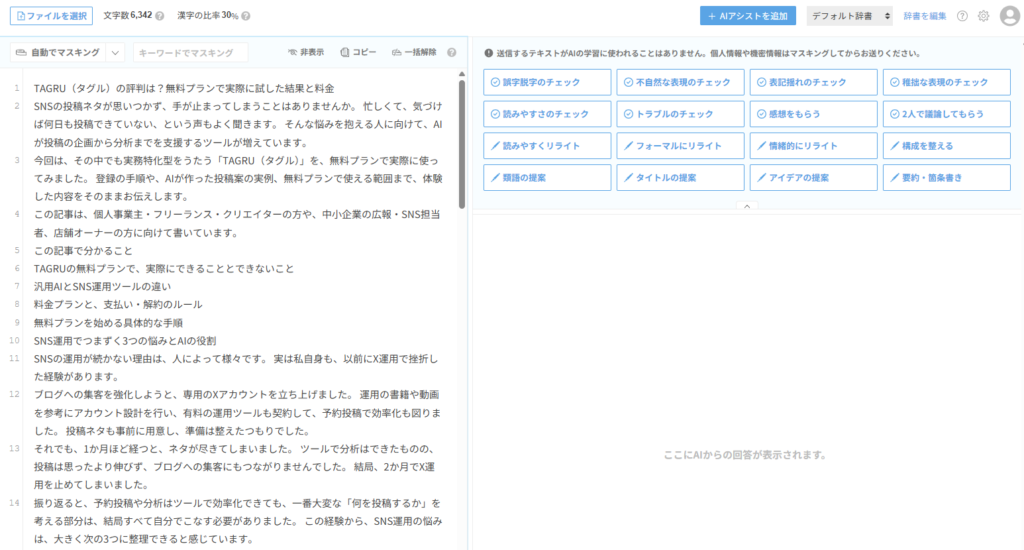This screenshot has width=1024, height=550.
Task: Run トラブルのチェック
Action: [x=680, y=114]
